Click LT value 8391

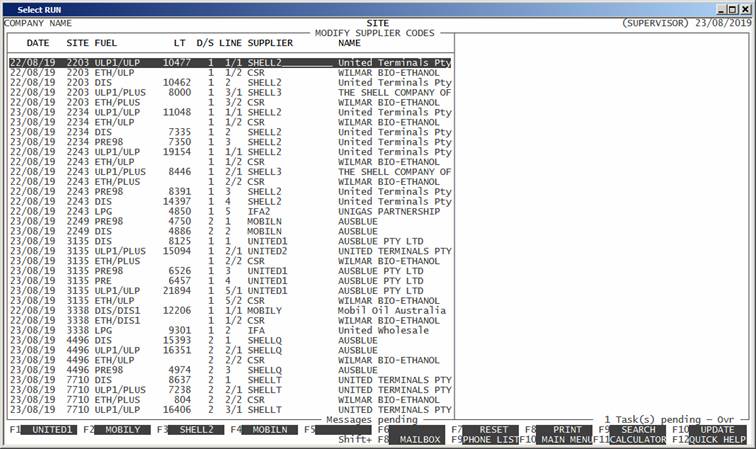pos(179,191)
